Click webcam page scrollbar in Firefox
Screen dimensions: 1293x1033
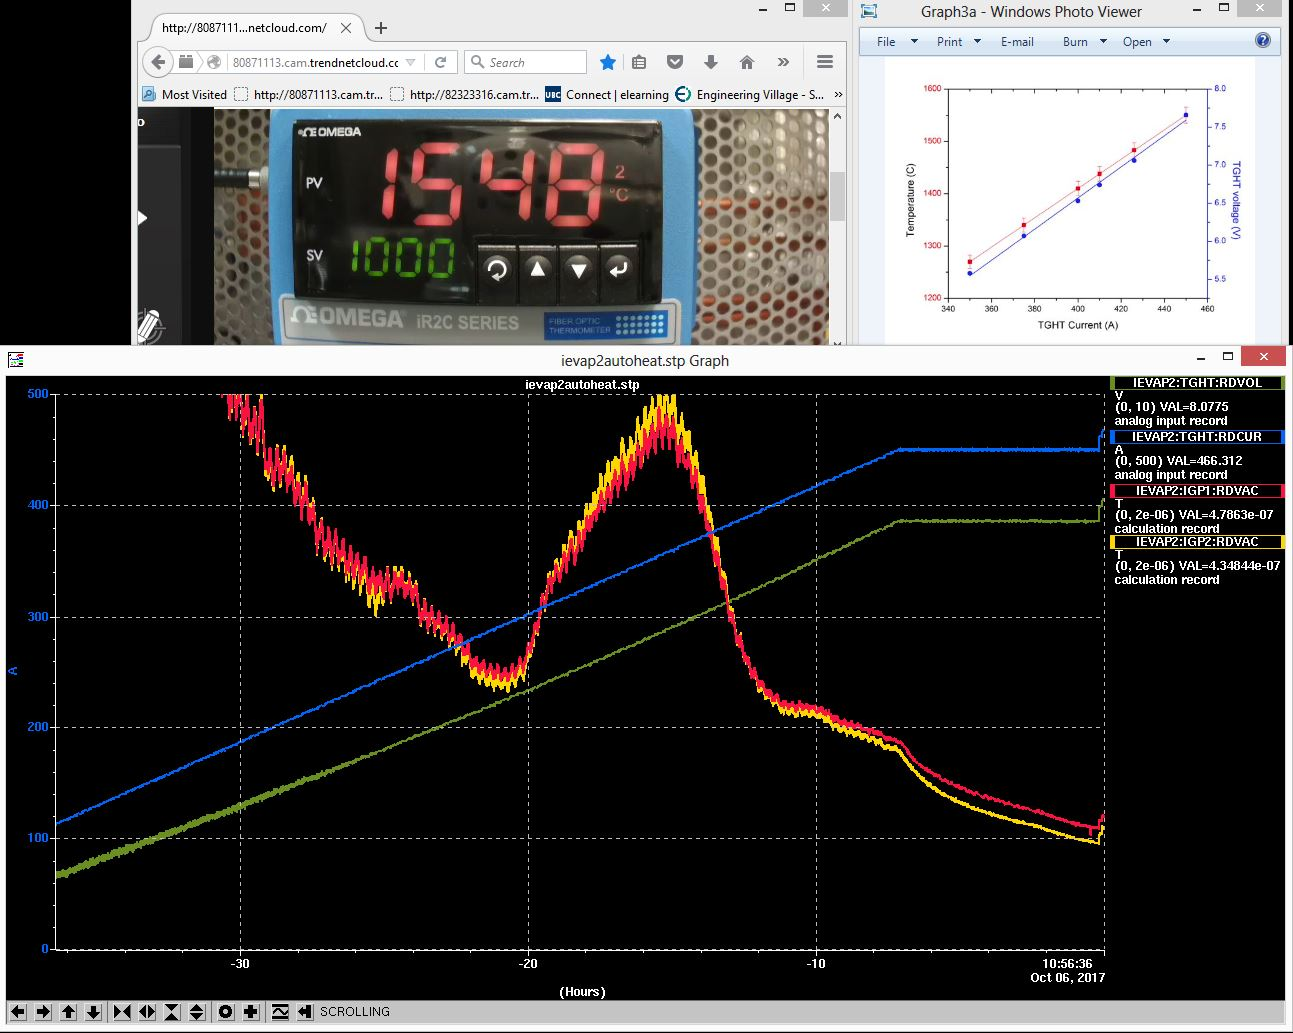pyautogui.click(x=838, y=196)
